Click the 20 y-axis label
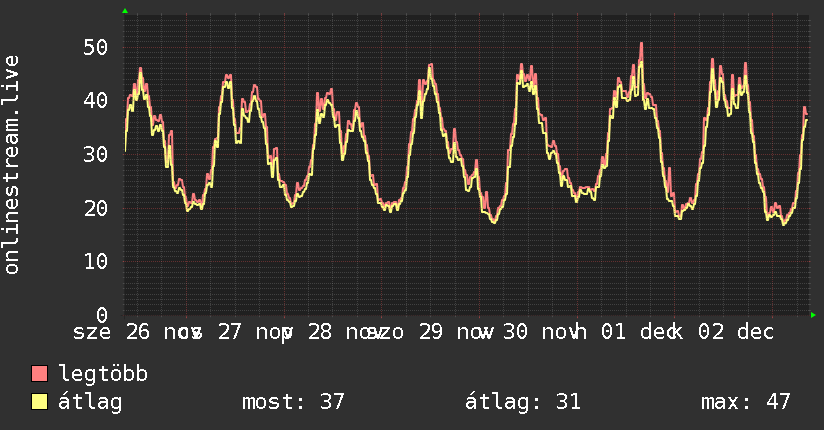Screen dimensions: 824x430 [96, 209]
